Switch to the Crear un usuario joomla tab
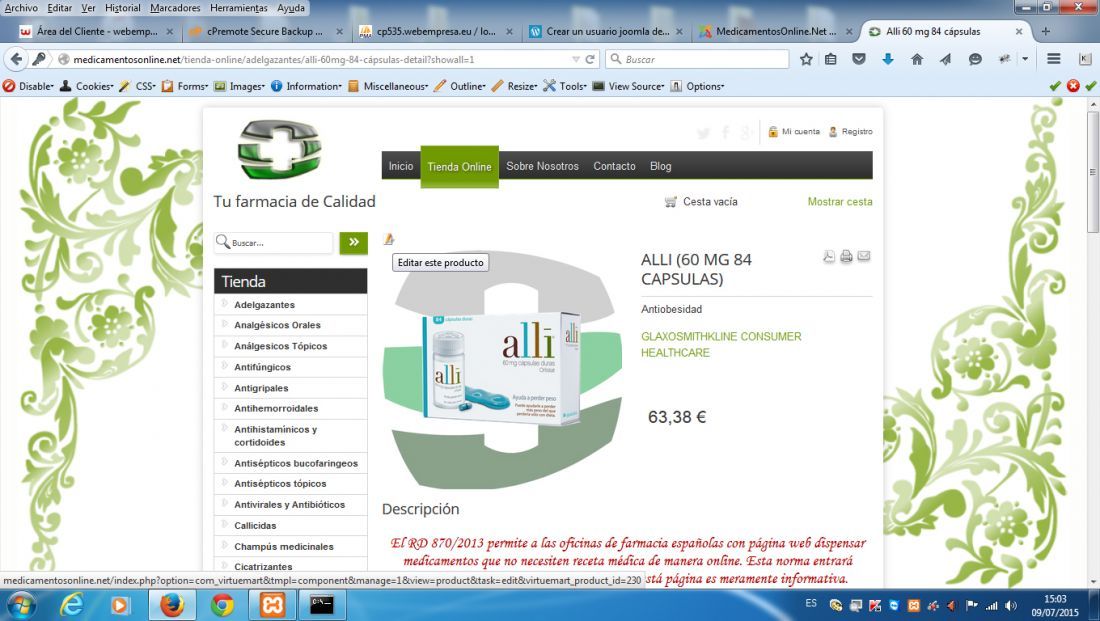The height and width of the screenshot is (621, 1100). click(x=608, y=32)
